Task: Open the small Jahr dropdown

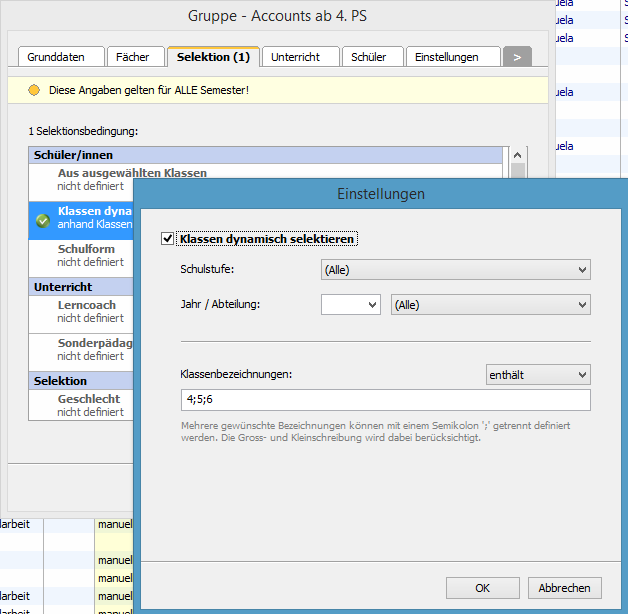Action: 350,305
